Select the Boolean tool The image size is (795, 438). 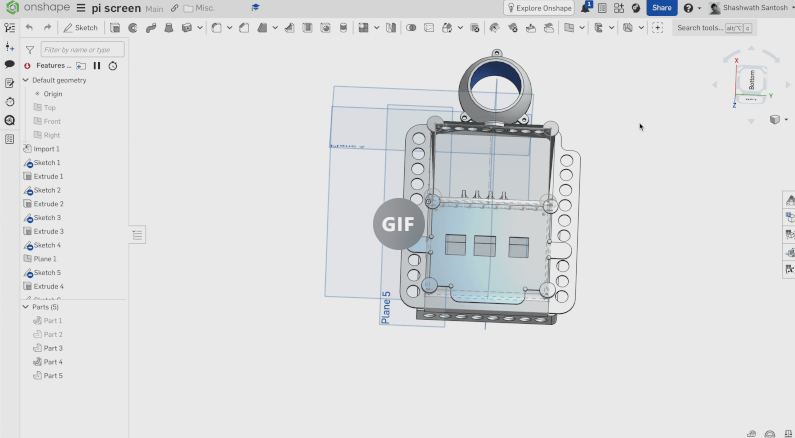point(411,28)
